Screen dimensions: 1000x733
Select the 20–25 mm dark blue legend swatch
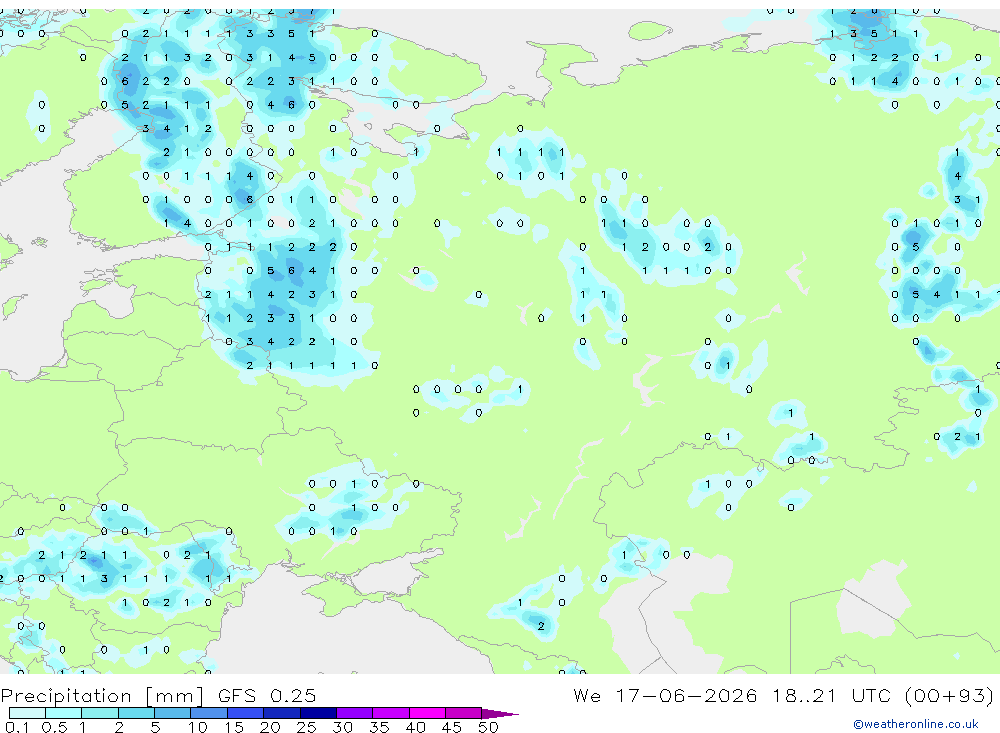click(x=282, y=713)
